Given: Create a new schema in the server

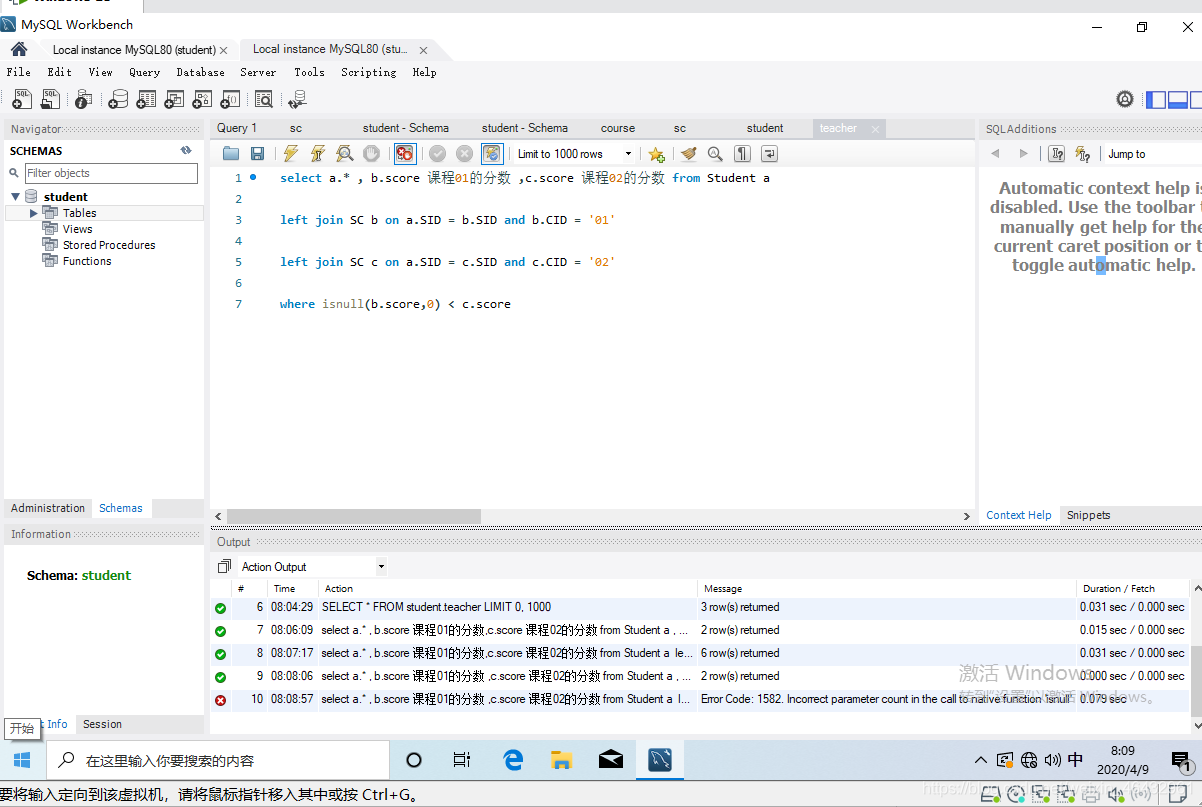Looking at the screenshot, I should [118, 99].
